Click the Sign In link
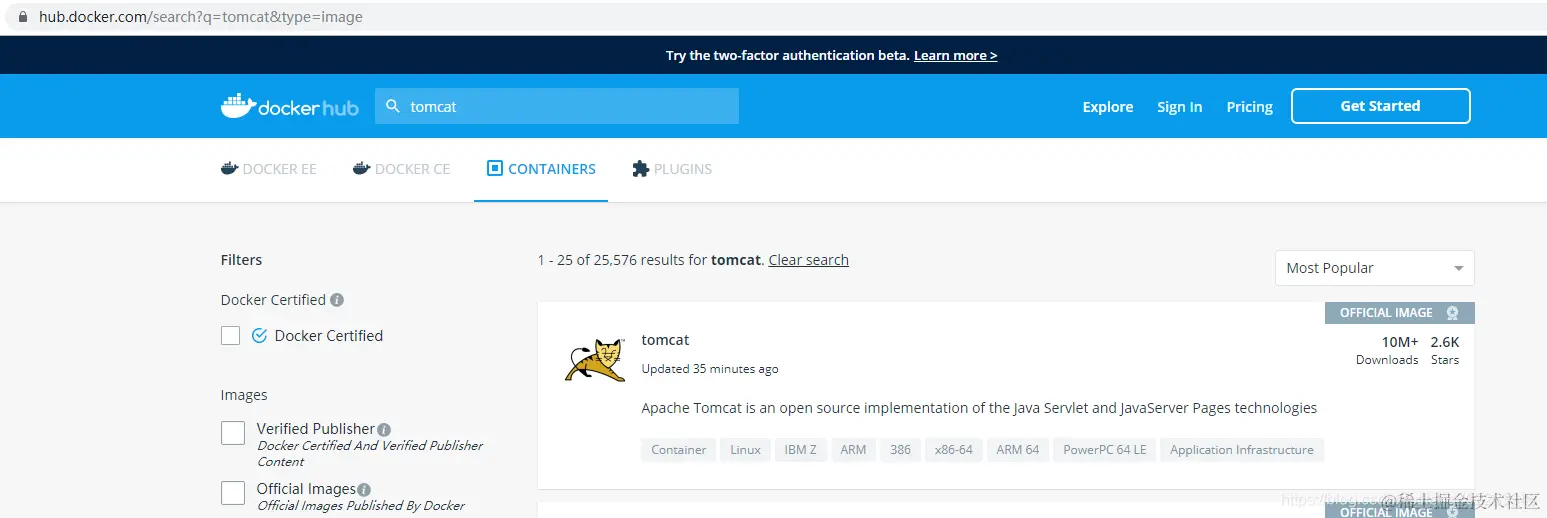Image resolution: width=1547 pixels, height=518 pixels. (1180, 107)
